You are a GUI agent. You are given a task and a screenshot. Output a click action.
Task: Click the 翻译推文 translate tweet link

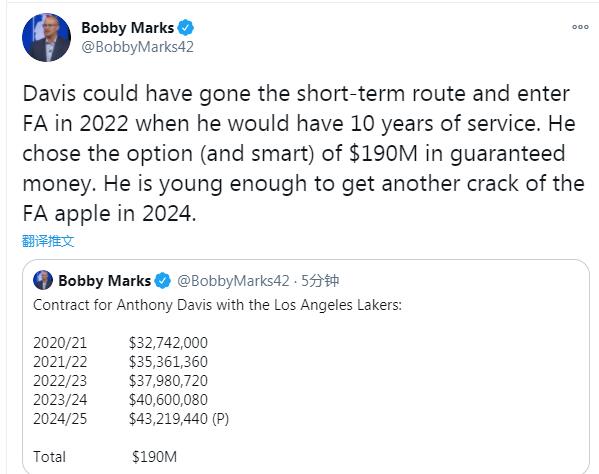pos(48,241)
